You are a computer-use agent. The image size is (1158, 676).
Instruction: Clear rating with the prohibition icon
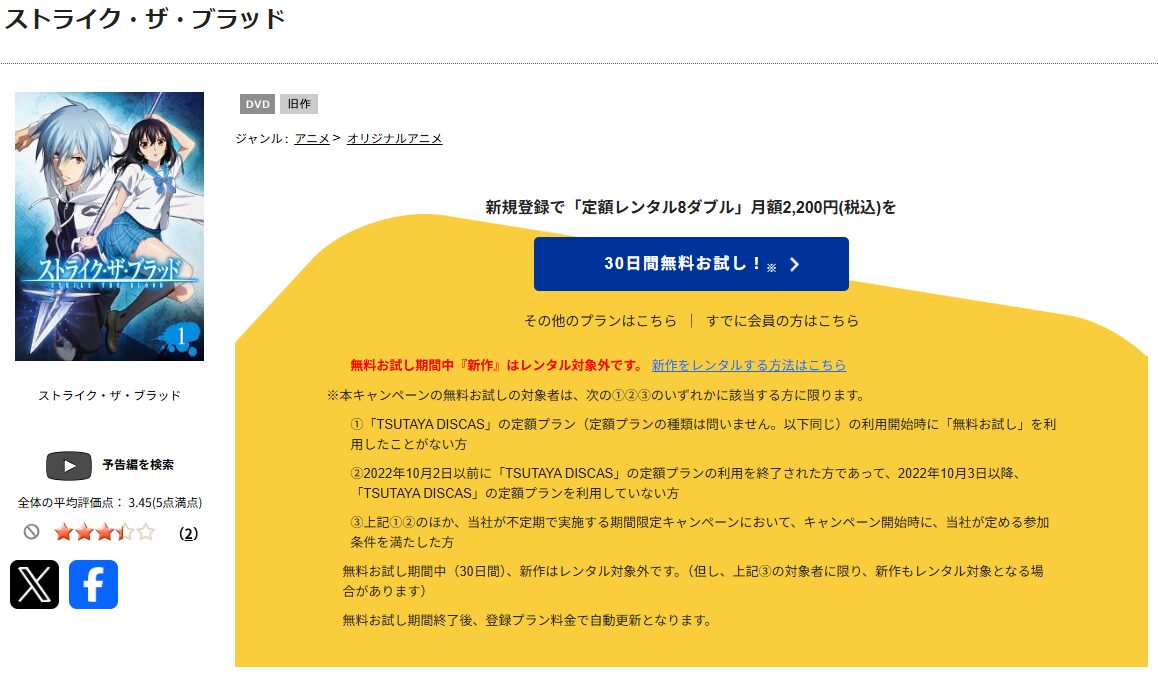pos(31,532)
